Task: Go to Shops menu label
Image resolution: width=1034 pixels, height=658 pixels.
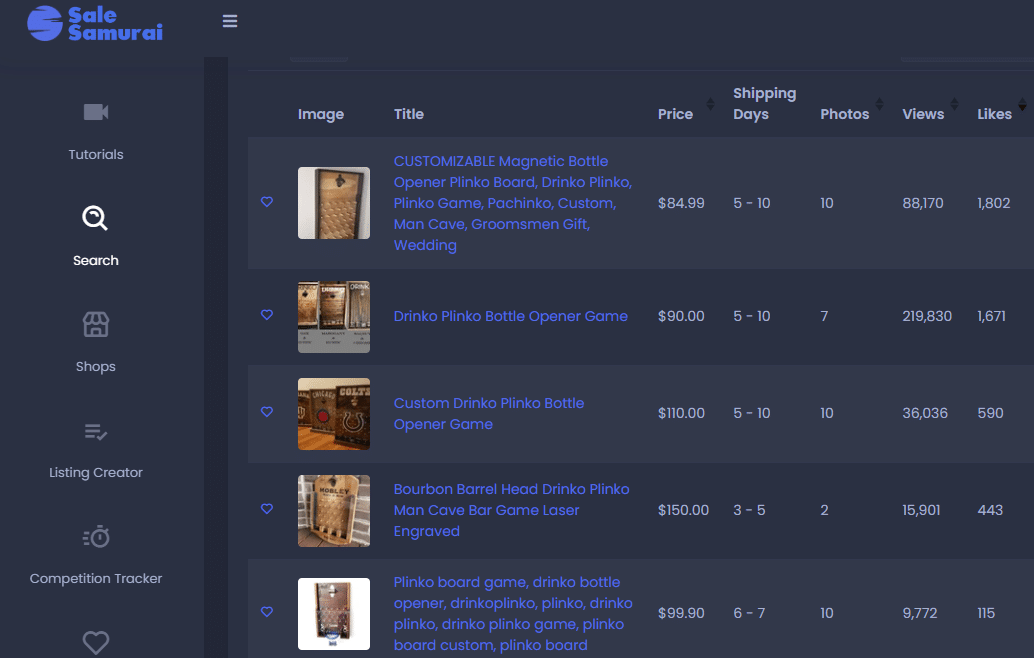Action: tap(96, 367)
